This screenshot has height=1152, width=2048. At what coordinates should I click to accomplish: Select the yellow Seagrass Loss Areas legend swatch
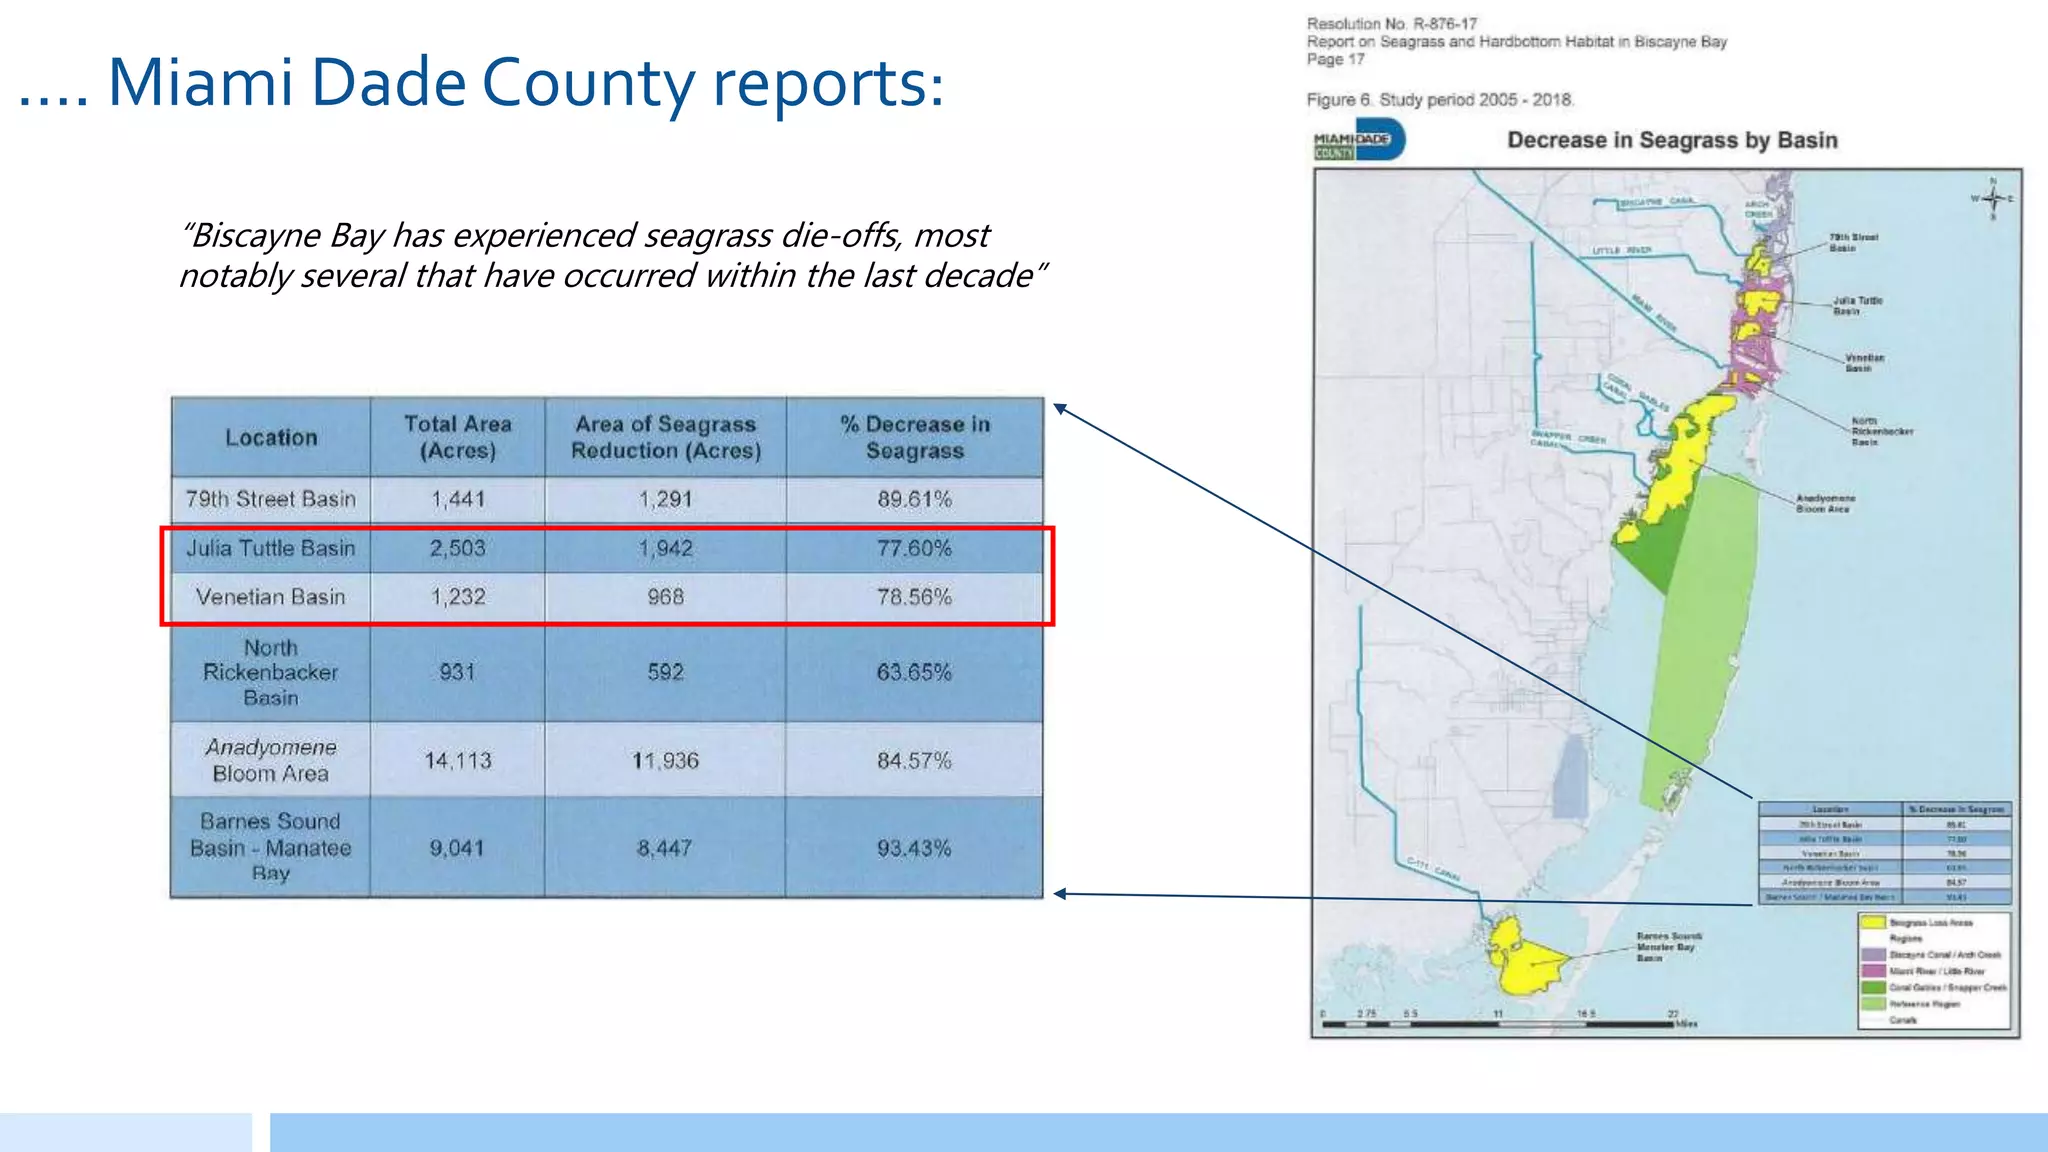pyautogui.click(x=1873, y=922)
